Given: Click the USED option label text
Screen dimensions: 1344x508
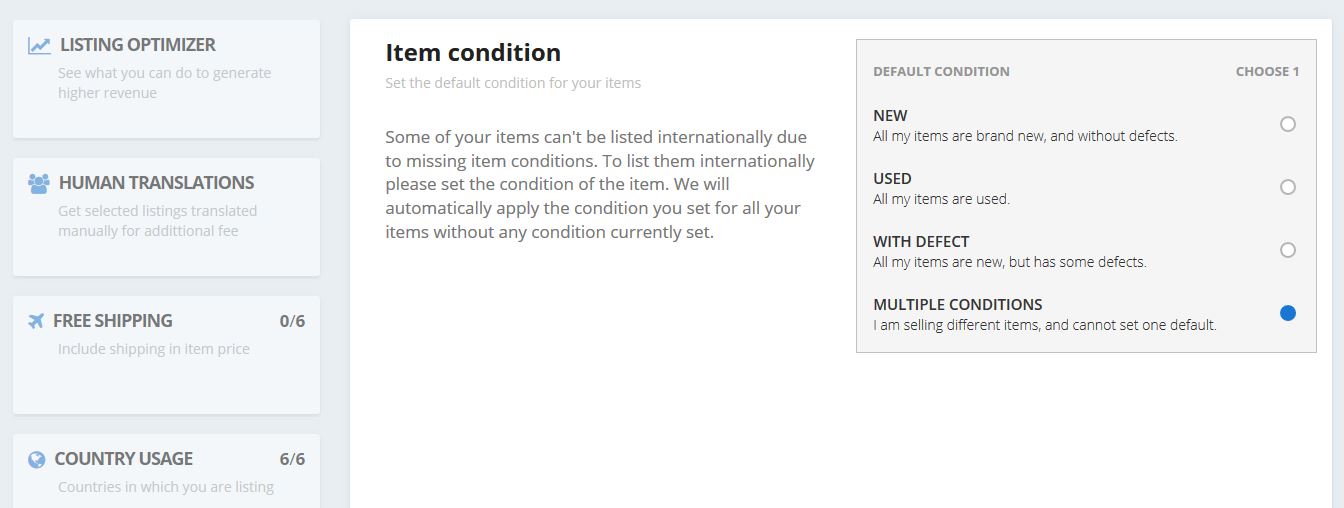Looking at the screenshot, I should [x=892, y=179].
